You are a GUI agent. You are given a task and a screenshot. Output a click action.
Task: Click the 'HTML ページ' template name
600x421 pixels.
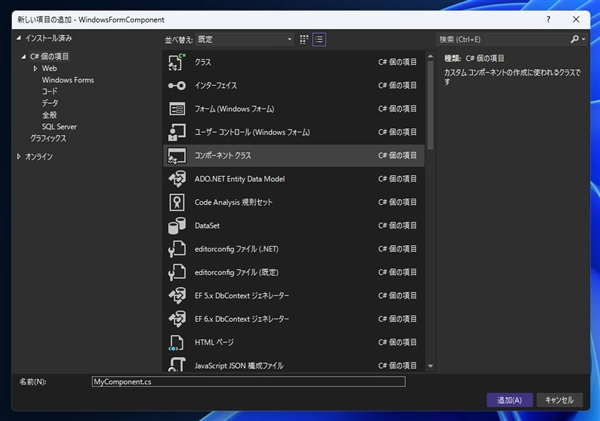[x=214, y=342]
